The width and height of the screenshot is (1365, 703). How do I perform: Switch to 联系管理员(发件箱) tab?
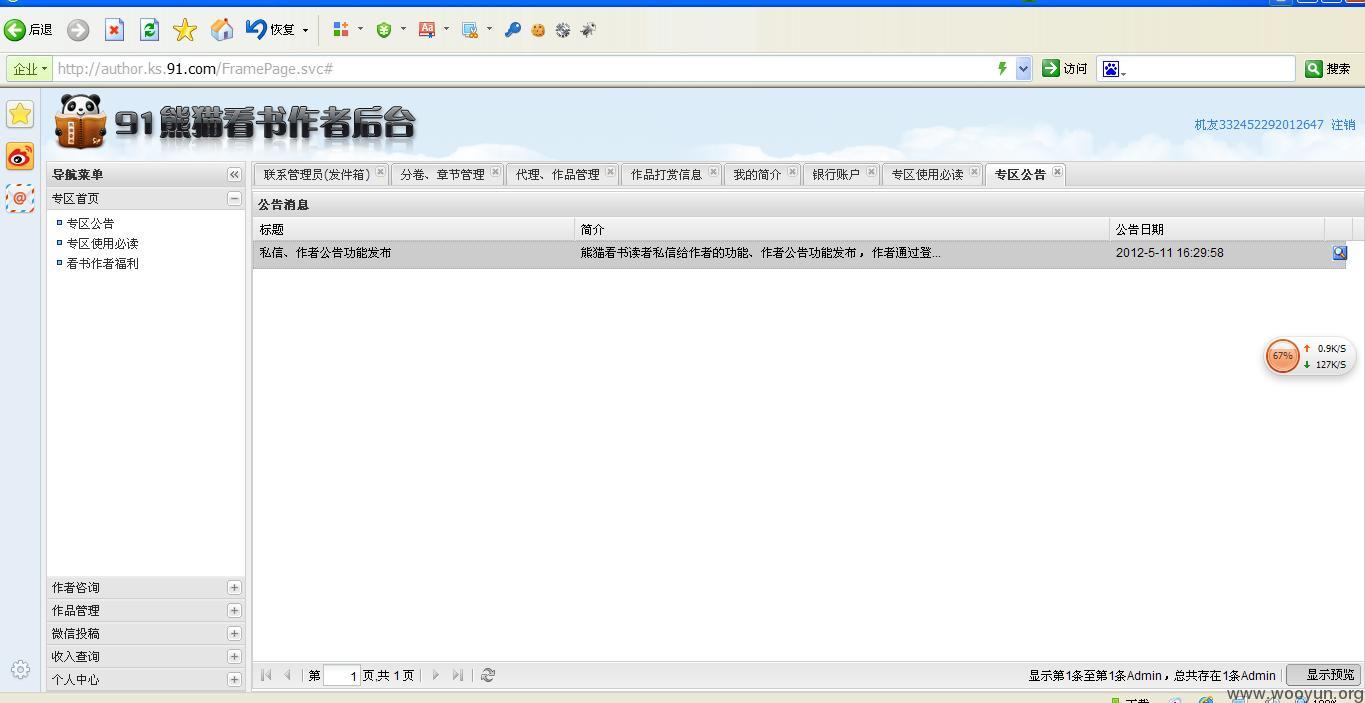(x=316, y=174)
